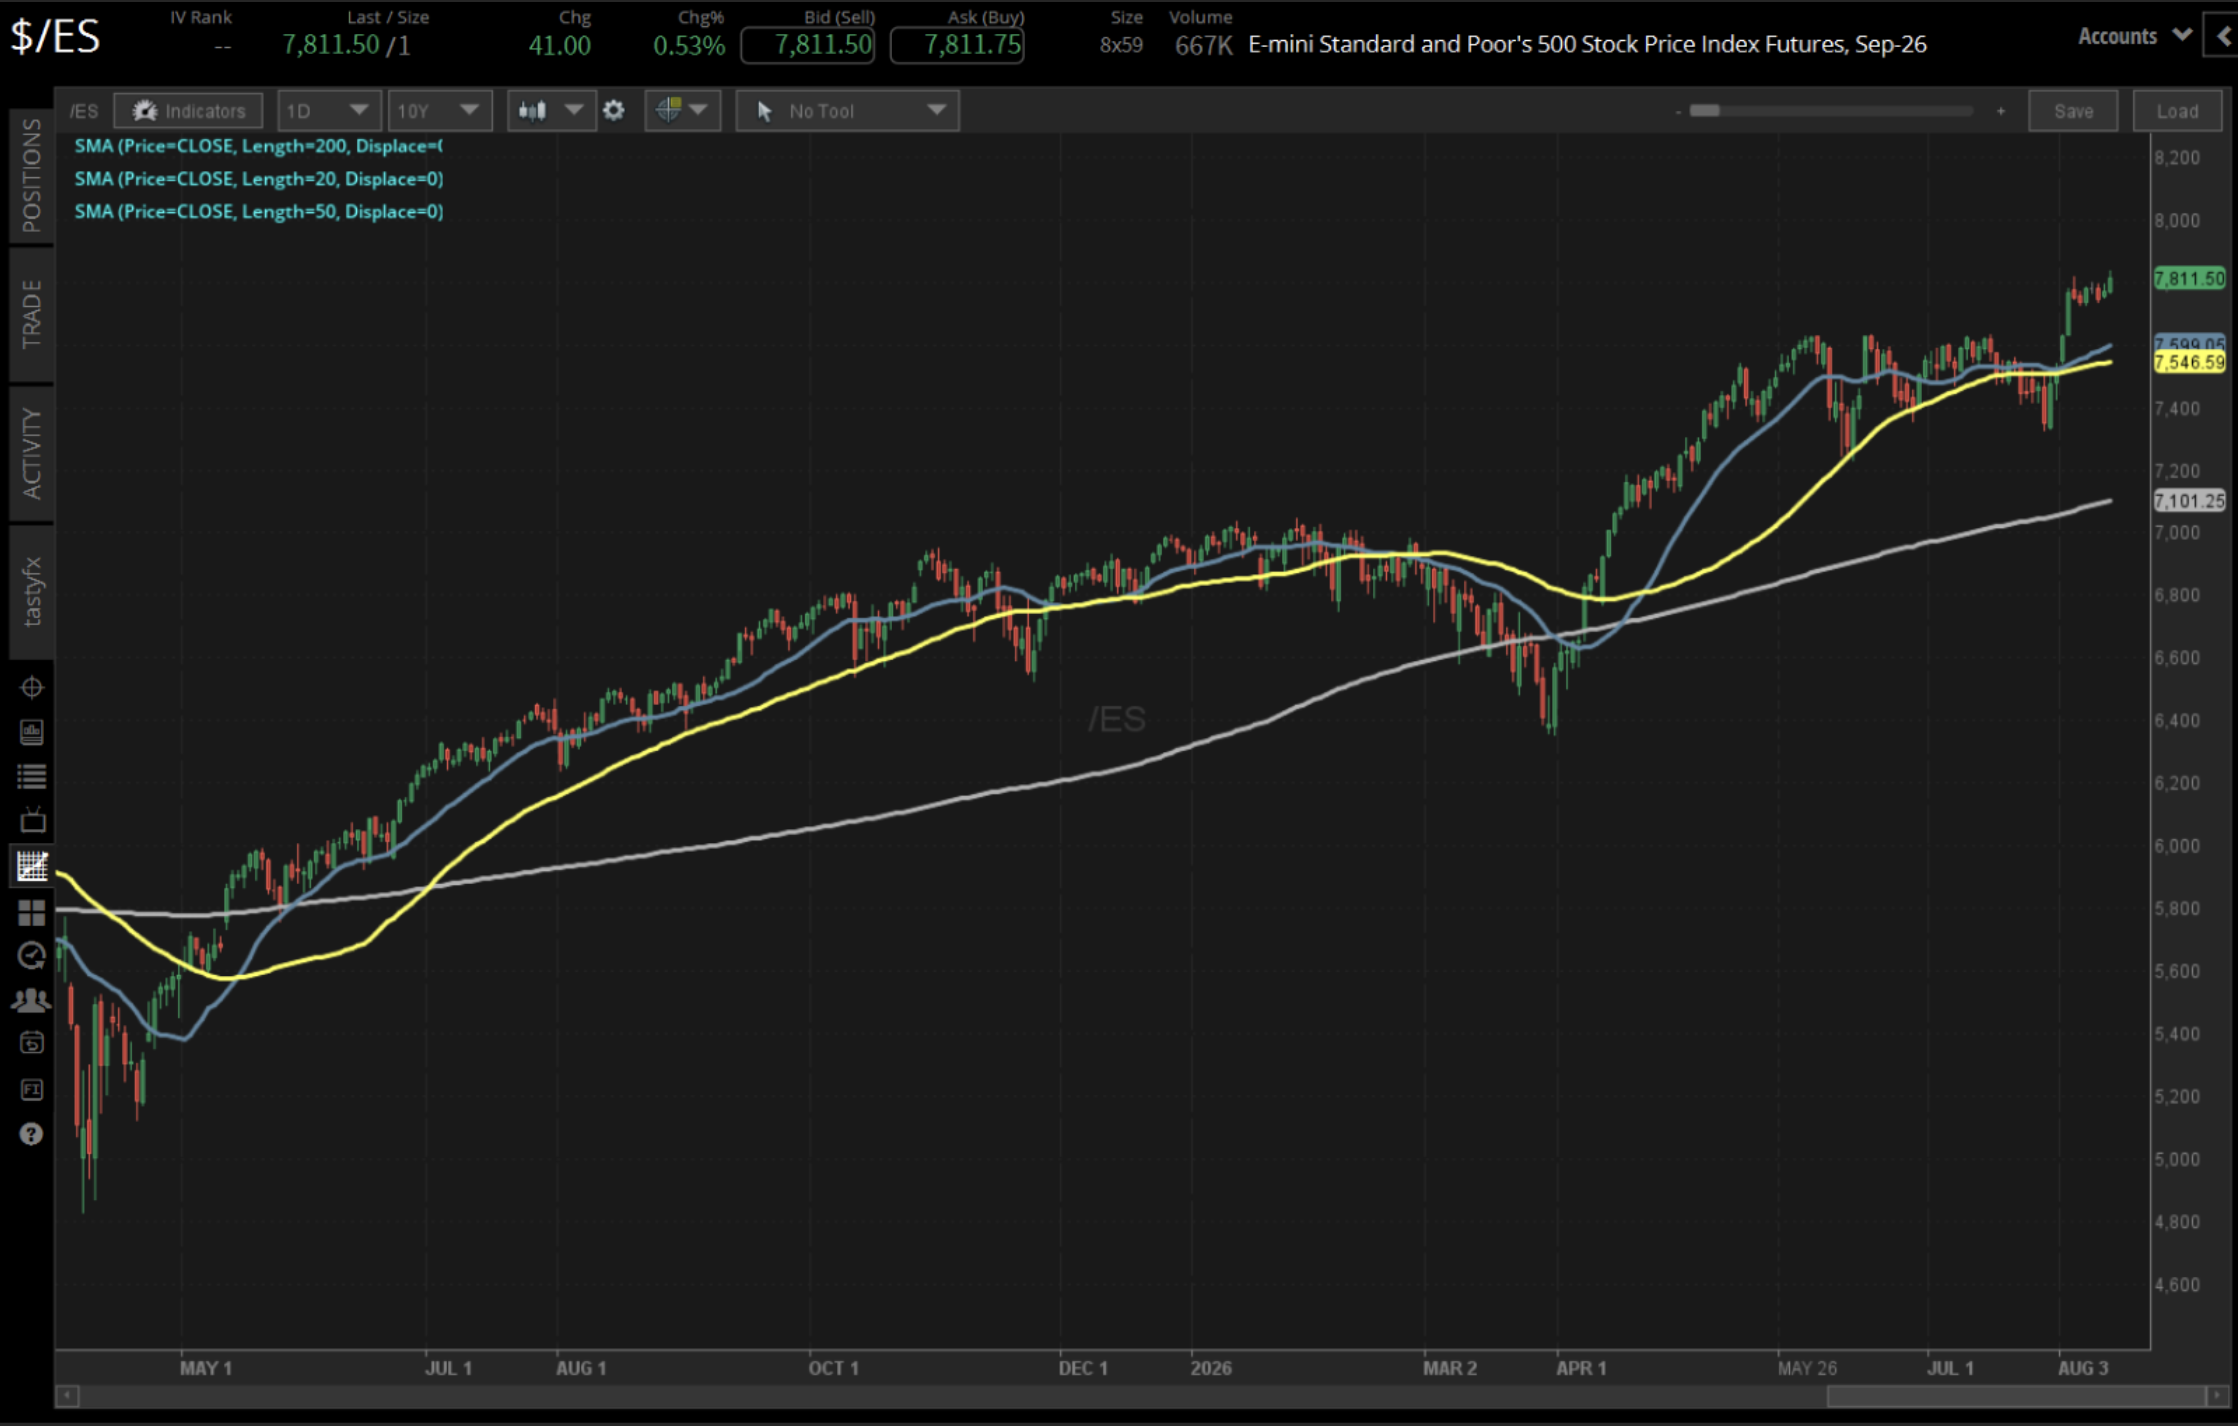Click the 7,811.50 current price axis label
Screen dimensions: 2238x1426
tap(2190, 279)
